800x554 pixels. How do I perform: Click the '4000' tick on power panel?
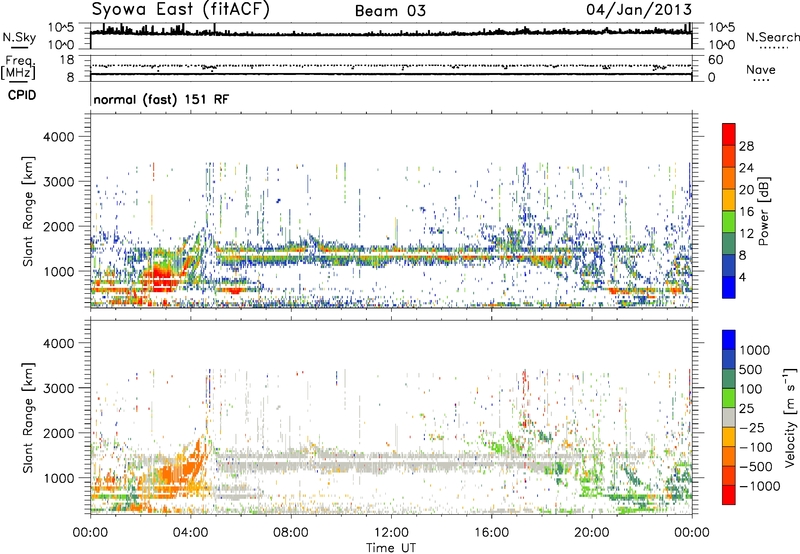click(59, 137)
